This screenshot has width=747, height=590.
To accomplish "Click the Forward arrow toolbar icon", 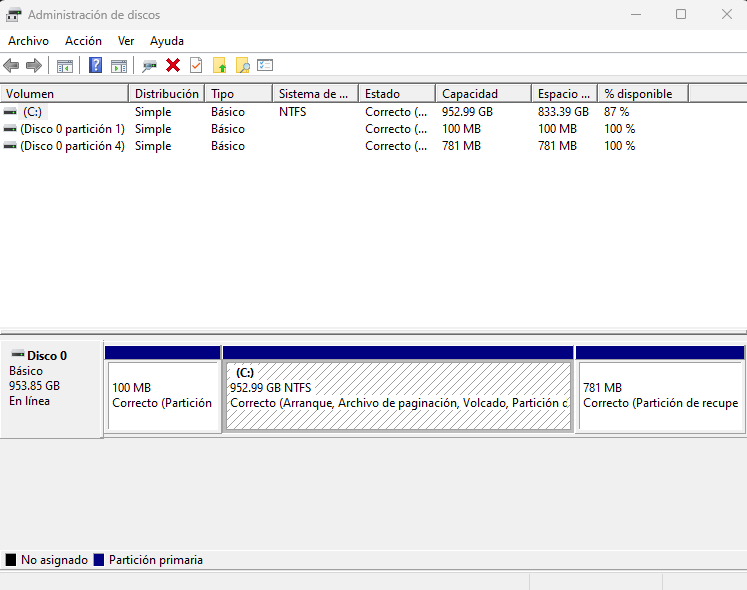I will tap(34, 65).
